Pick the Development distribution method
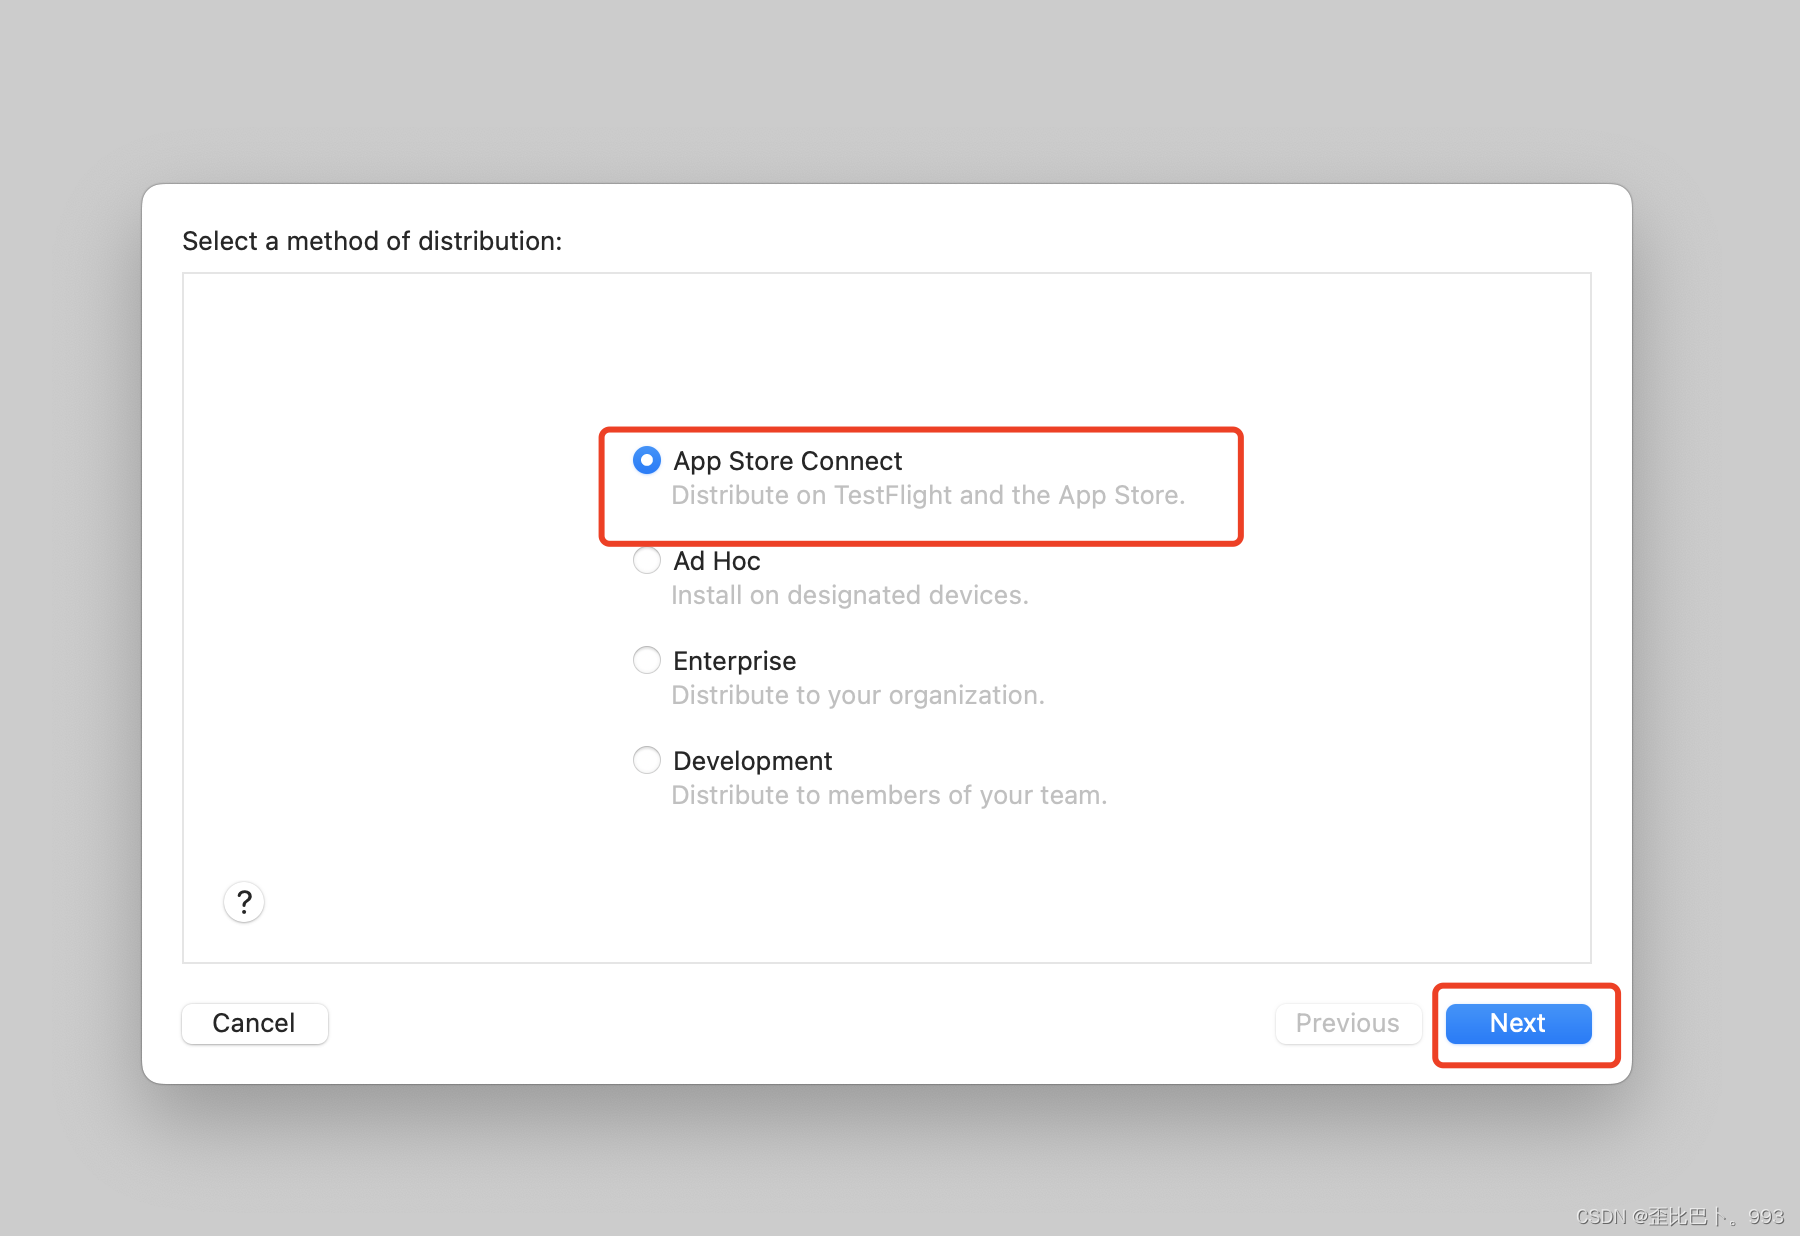Image resolution: width=1800 pixels, height=1236 pixels. point(647,760)
